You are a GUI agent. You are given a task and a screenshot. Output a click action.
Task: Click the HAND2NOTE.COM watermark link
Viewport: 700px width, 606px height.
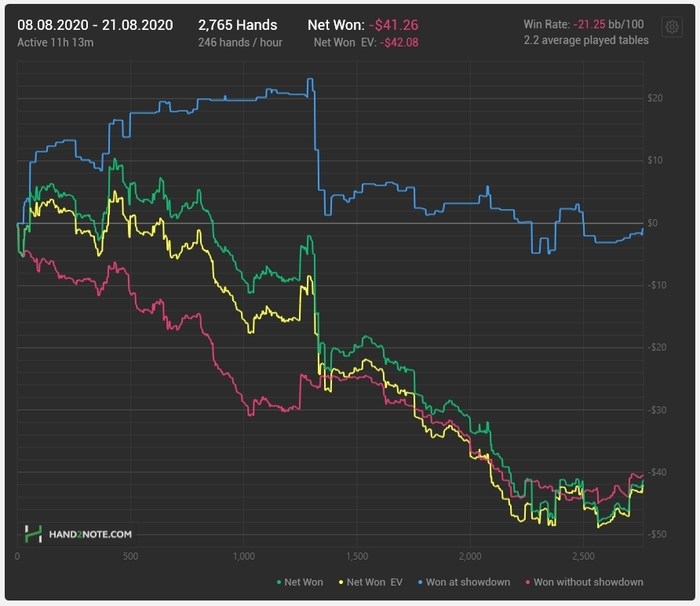pos(90,535)
